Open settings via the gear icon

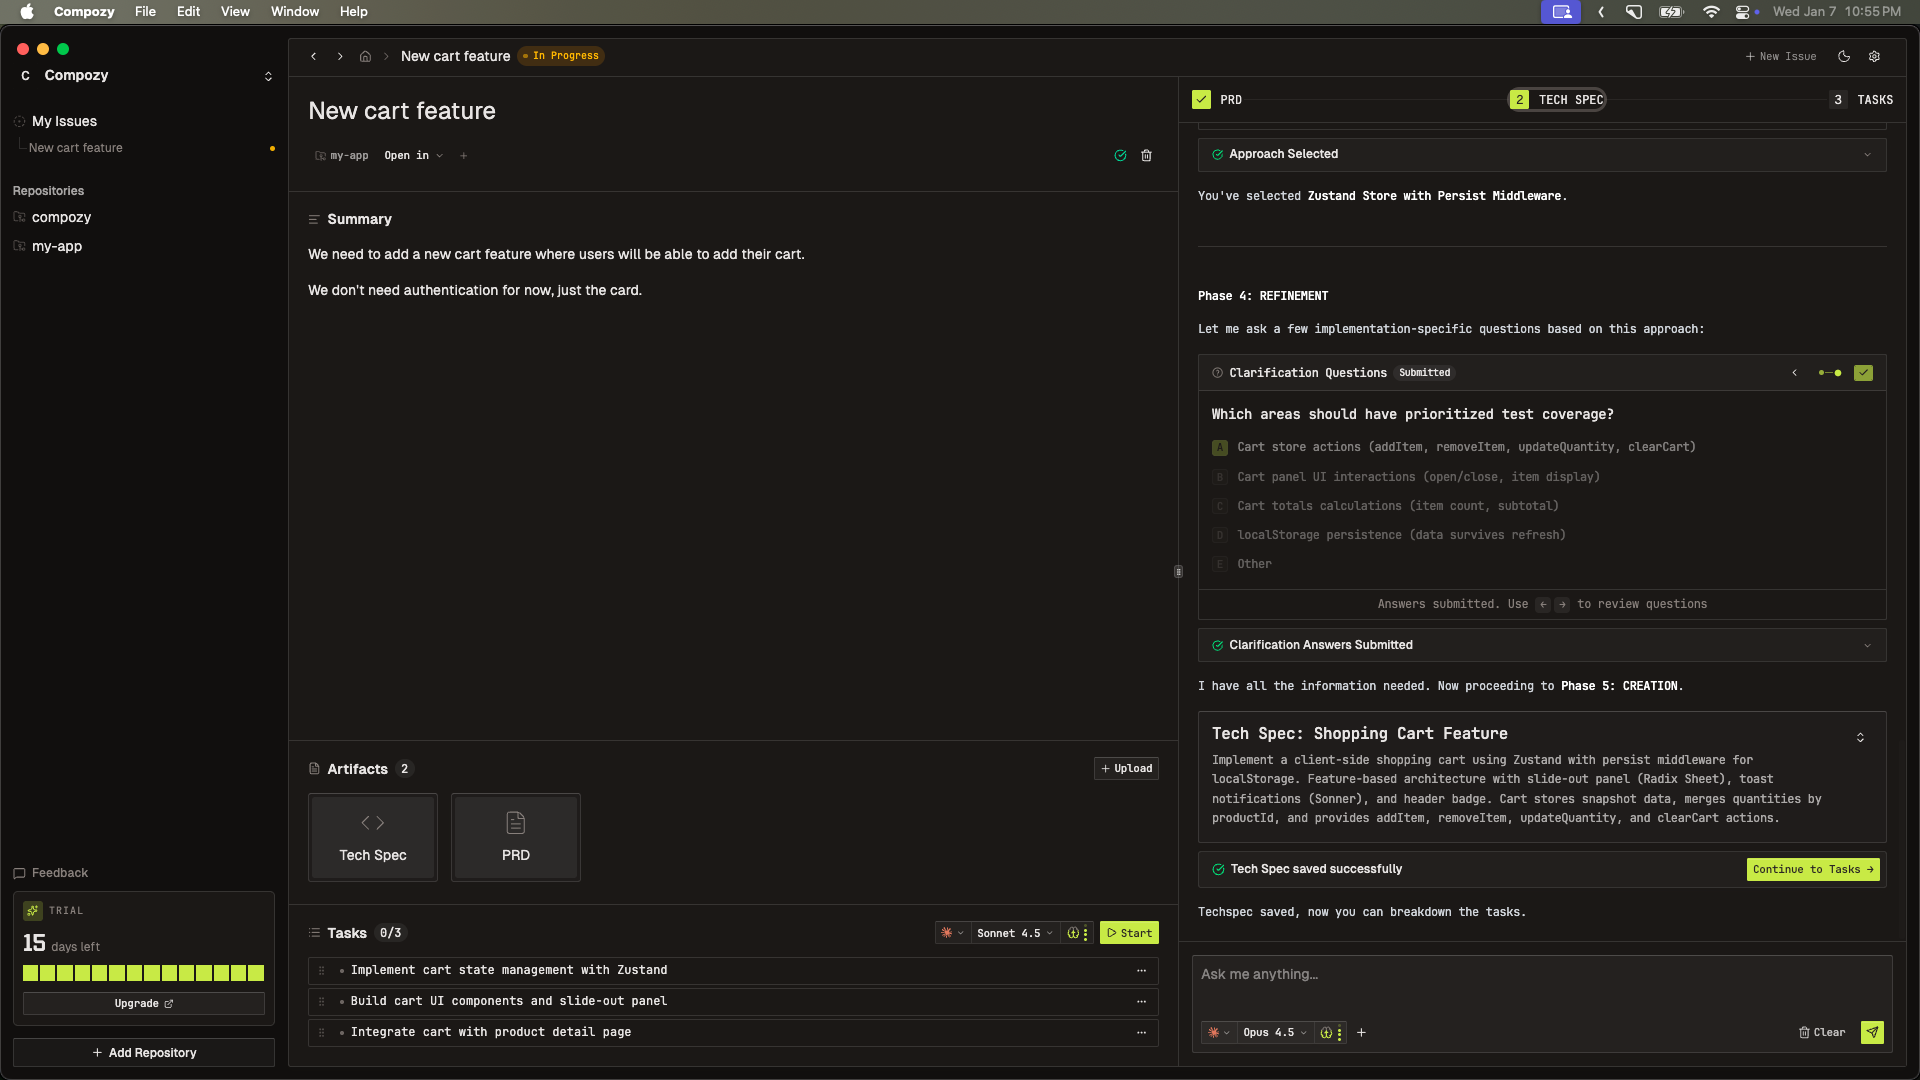click(1876, 56)
